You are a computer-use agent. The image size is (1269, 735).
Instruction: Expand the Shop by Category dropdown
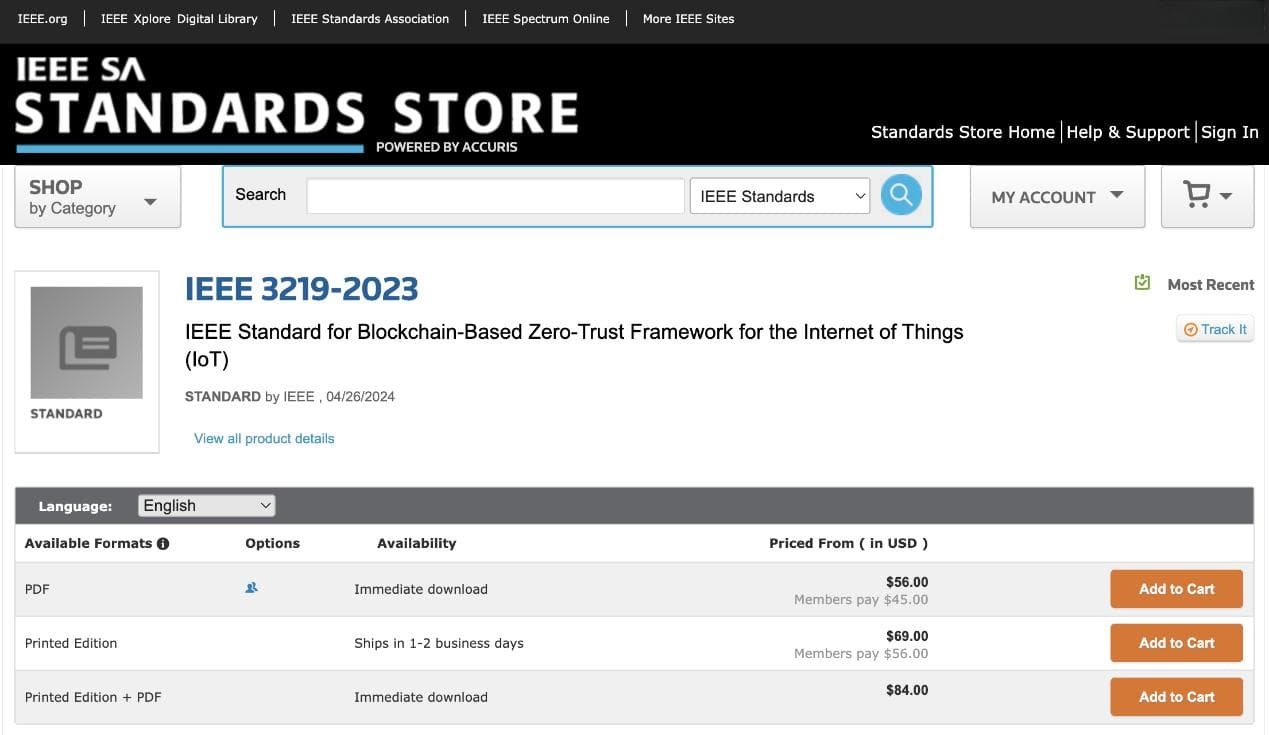[x=98, y=197]
